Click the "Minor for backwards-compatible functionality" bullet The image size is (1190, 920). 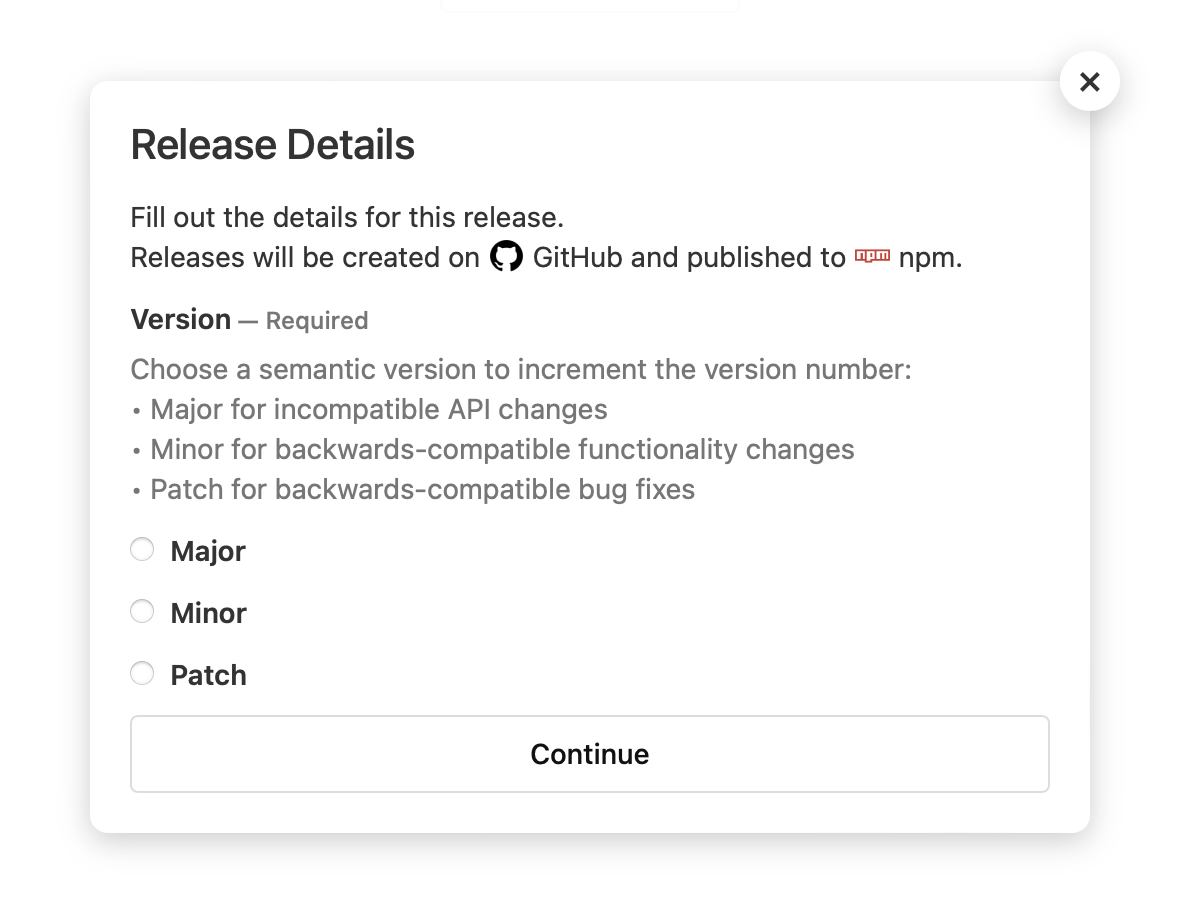click(502, 450)
